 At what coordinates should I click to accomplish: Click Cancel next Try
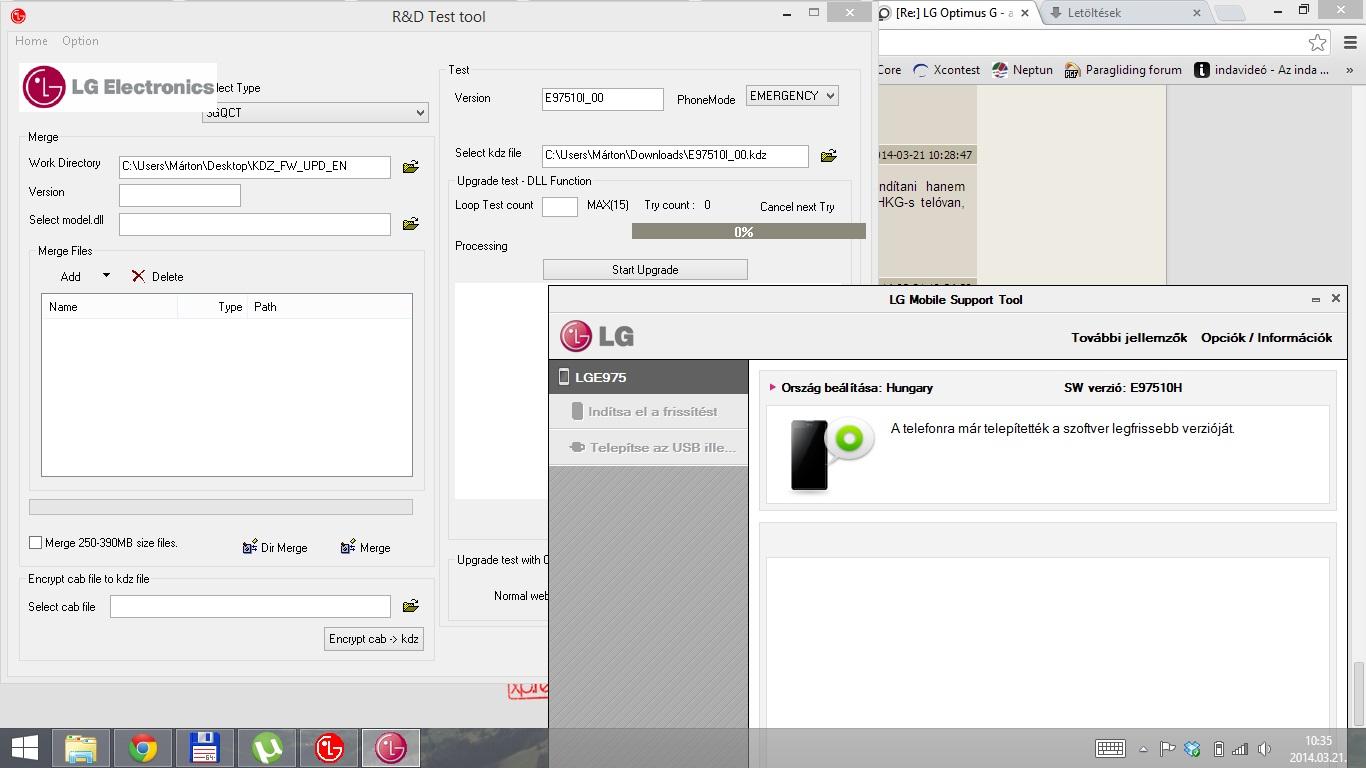point(797,207)
